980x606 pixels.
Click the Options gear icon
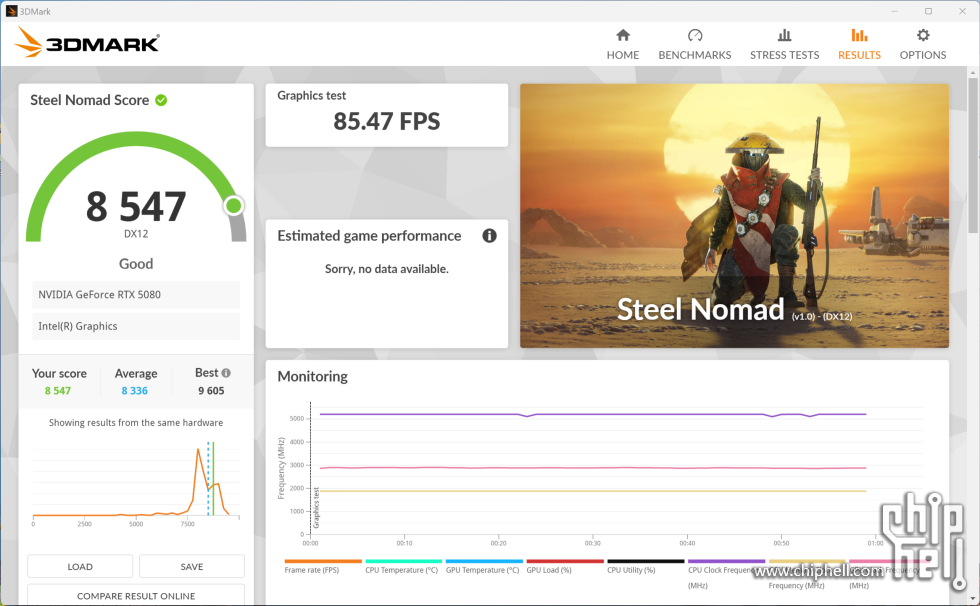(x=922, y=35)
